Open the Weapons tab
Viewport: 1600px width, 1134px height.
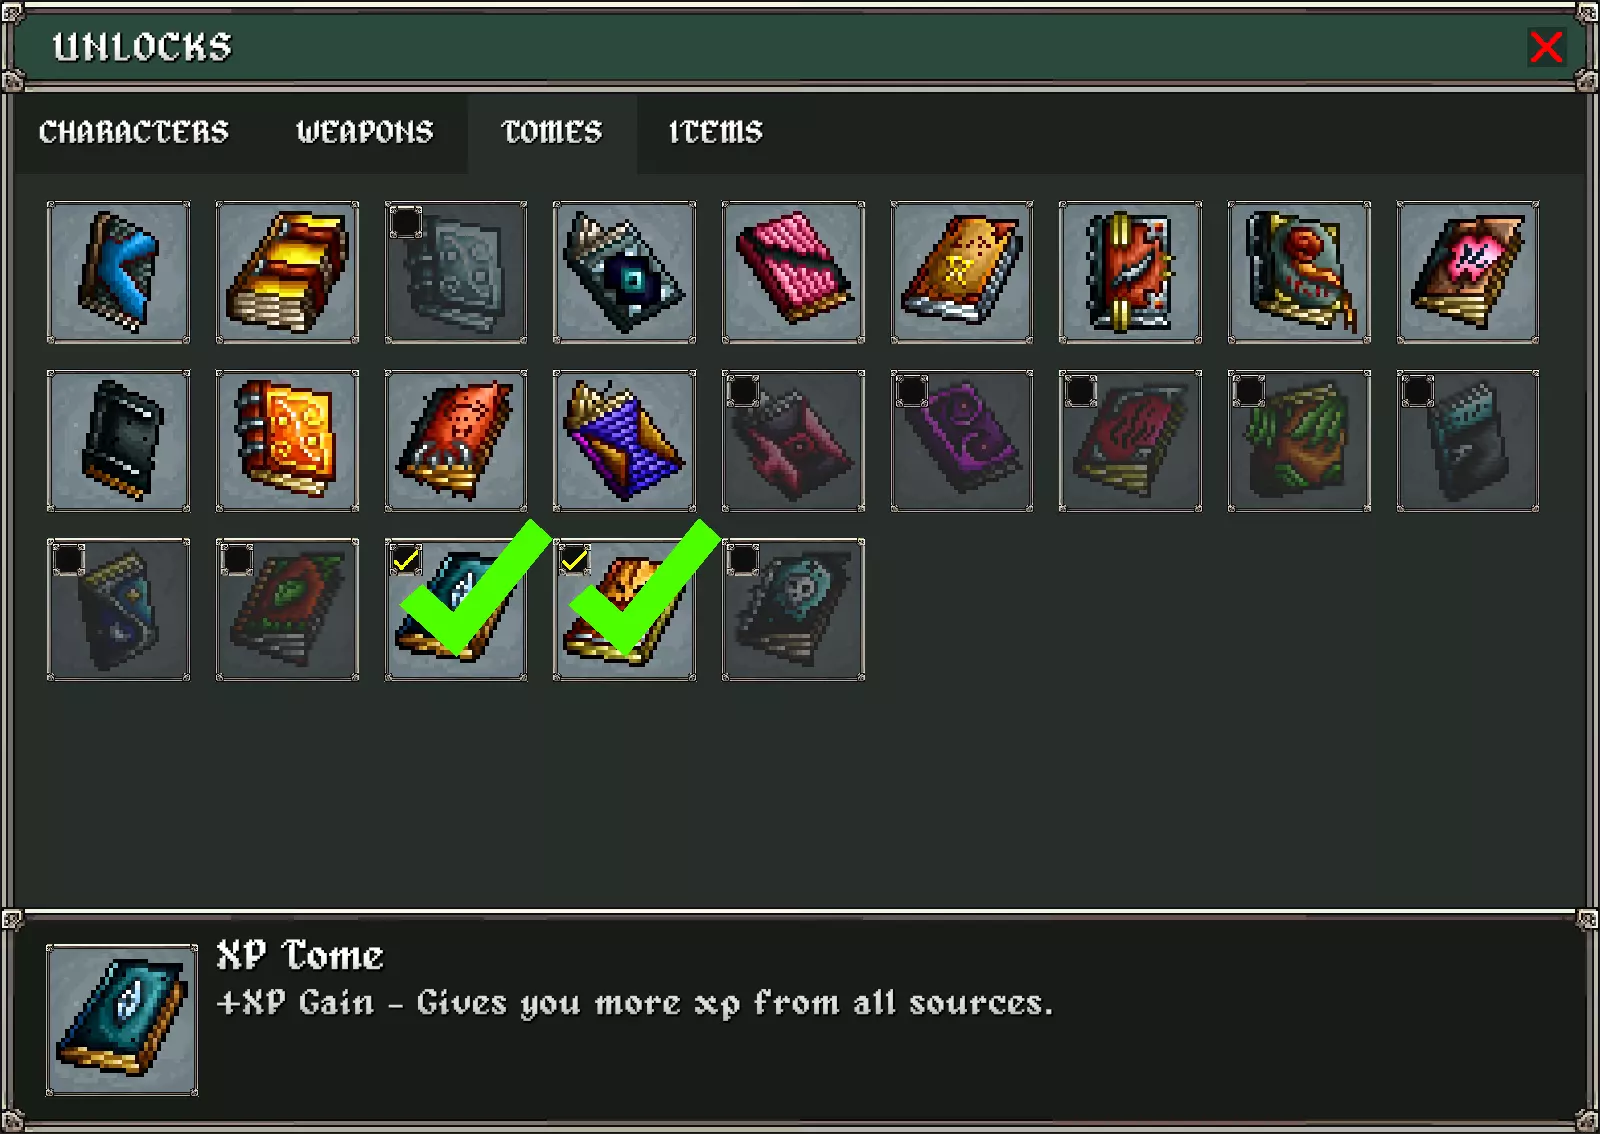365,132
